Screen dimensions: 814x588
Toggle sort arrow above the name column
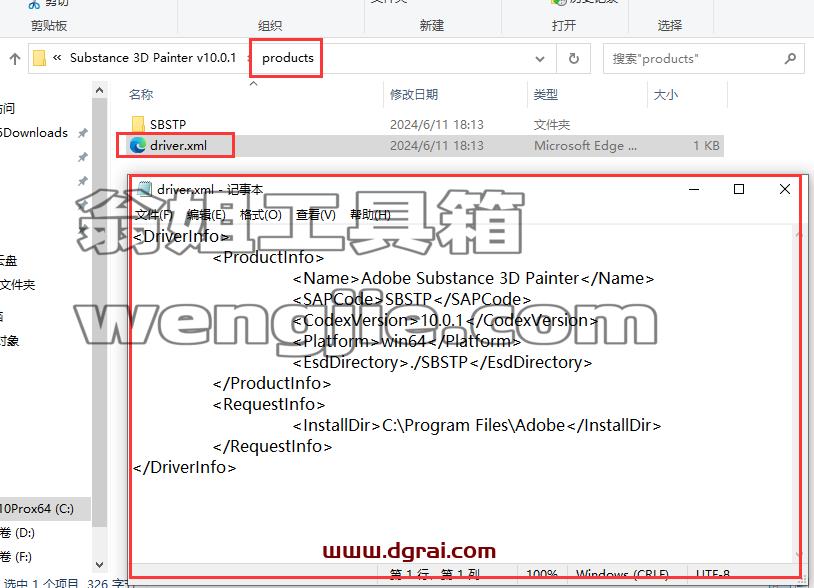coord(253,83)
